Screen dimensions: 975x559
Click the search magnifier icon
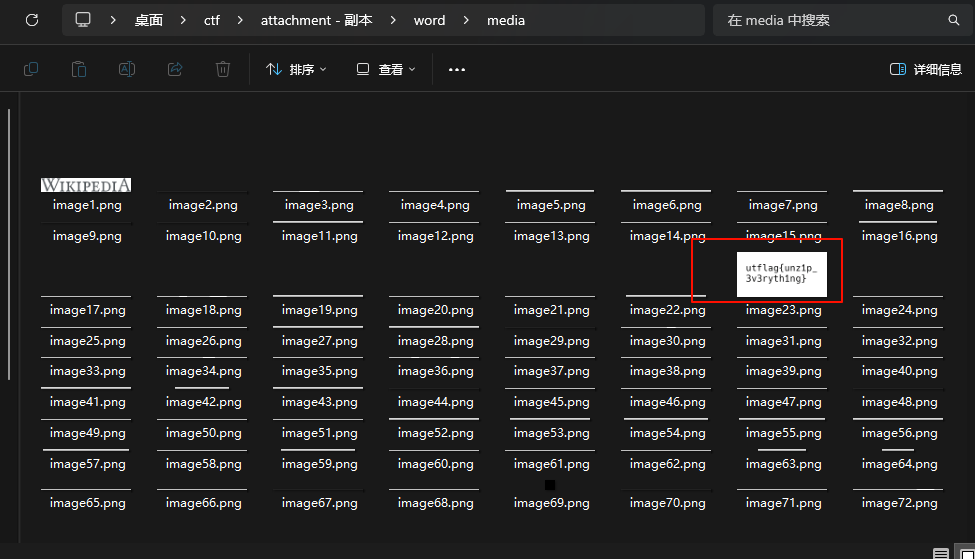pos(953,20)
